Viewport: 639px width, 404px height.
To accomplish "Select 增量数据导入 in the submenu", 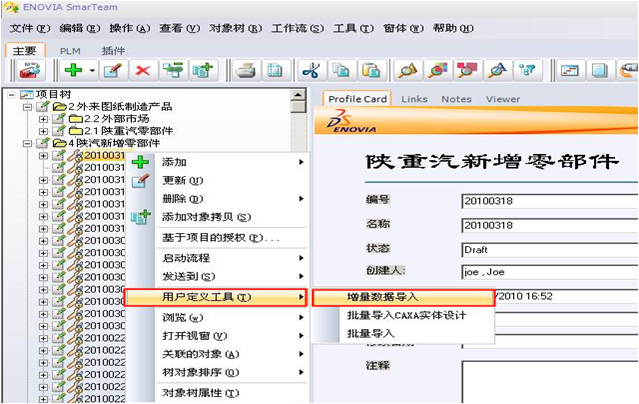I will click(x=403, y=297).
